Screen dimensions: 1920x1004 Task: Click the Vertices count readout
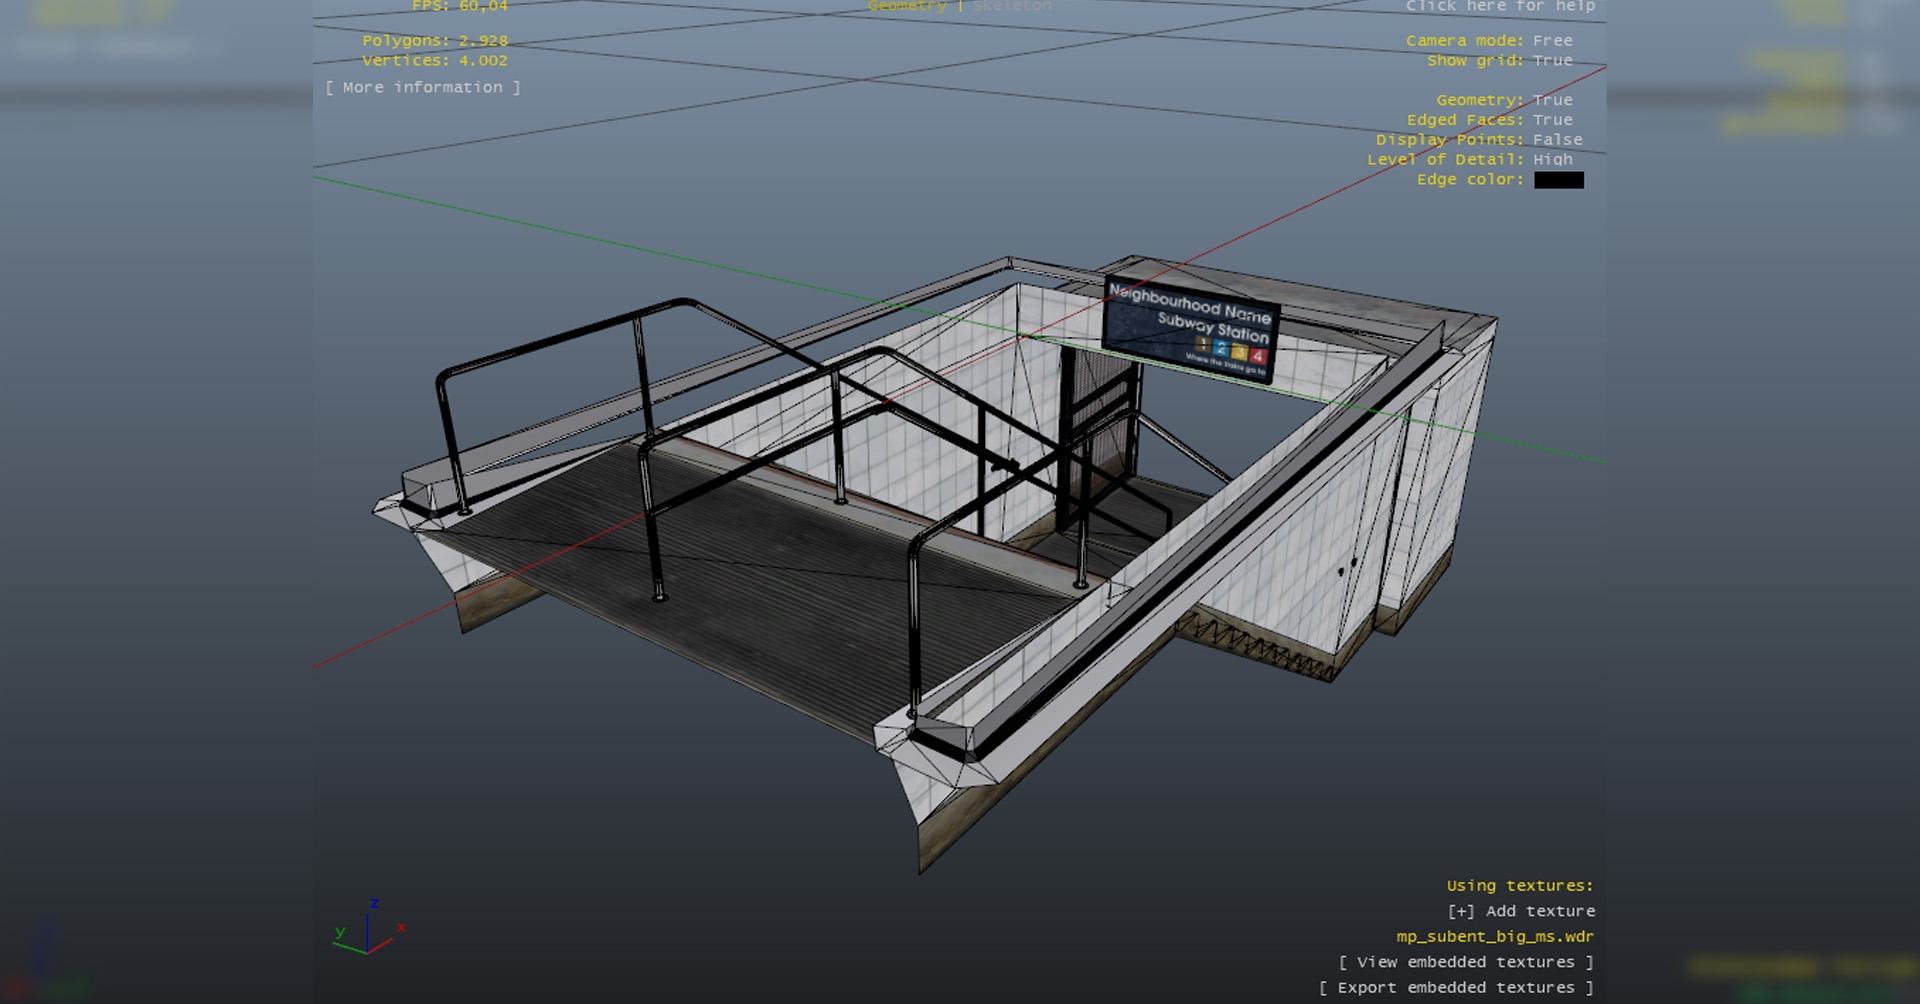coord(435,61)
